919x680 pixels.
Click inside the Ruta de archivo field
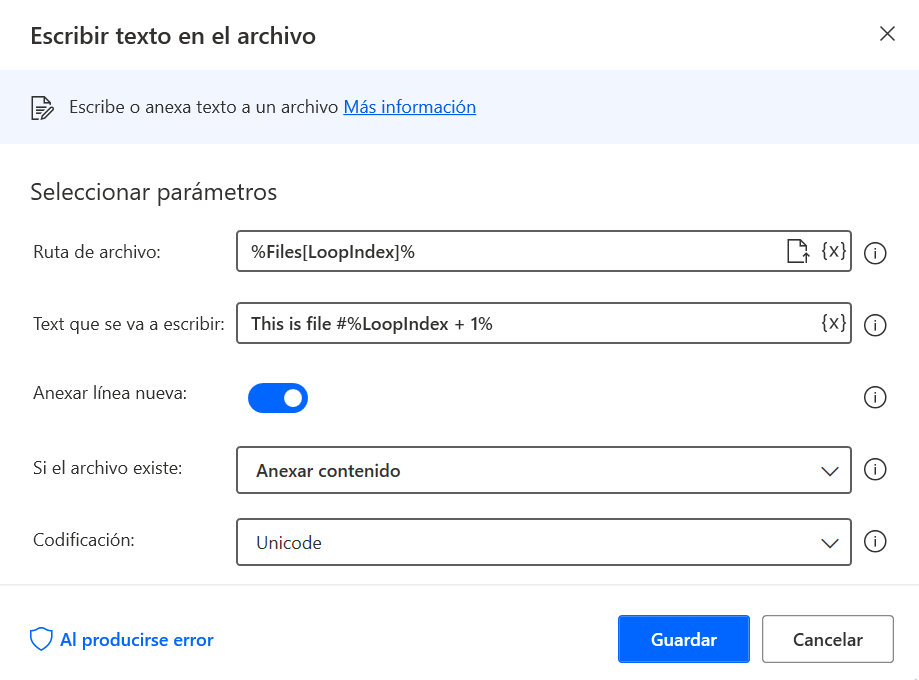[x=500, y=252]
